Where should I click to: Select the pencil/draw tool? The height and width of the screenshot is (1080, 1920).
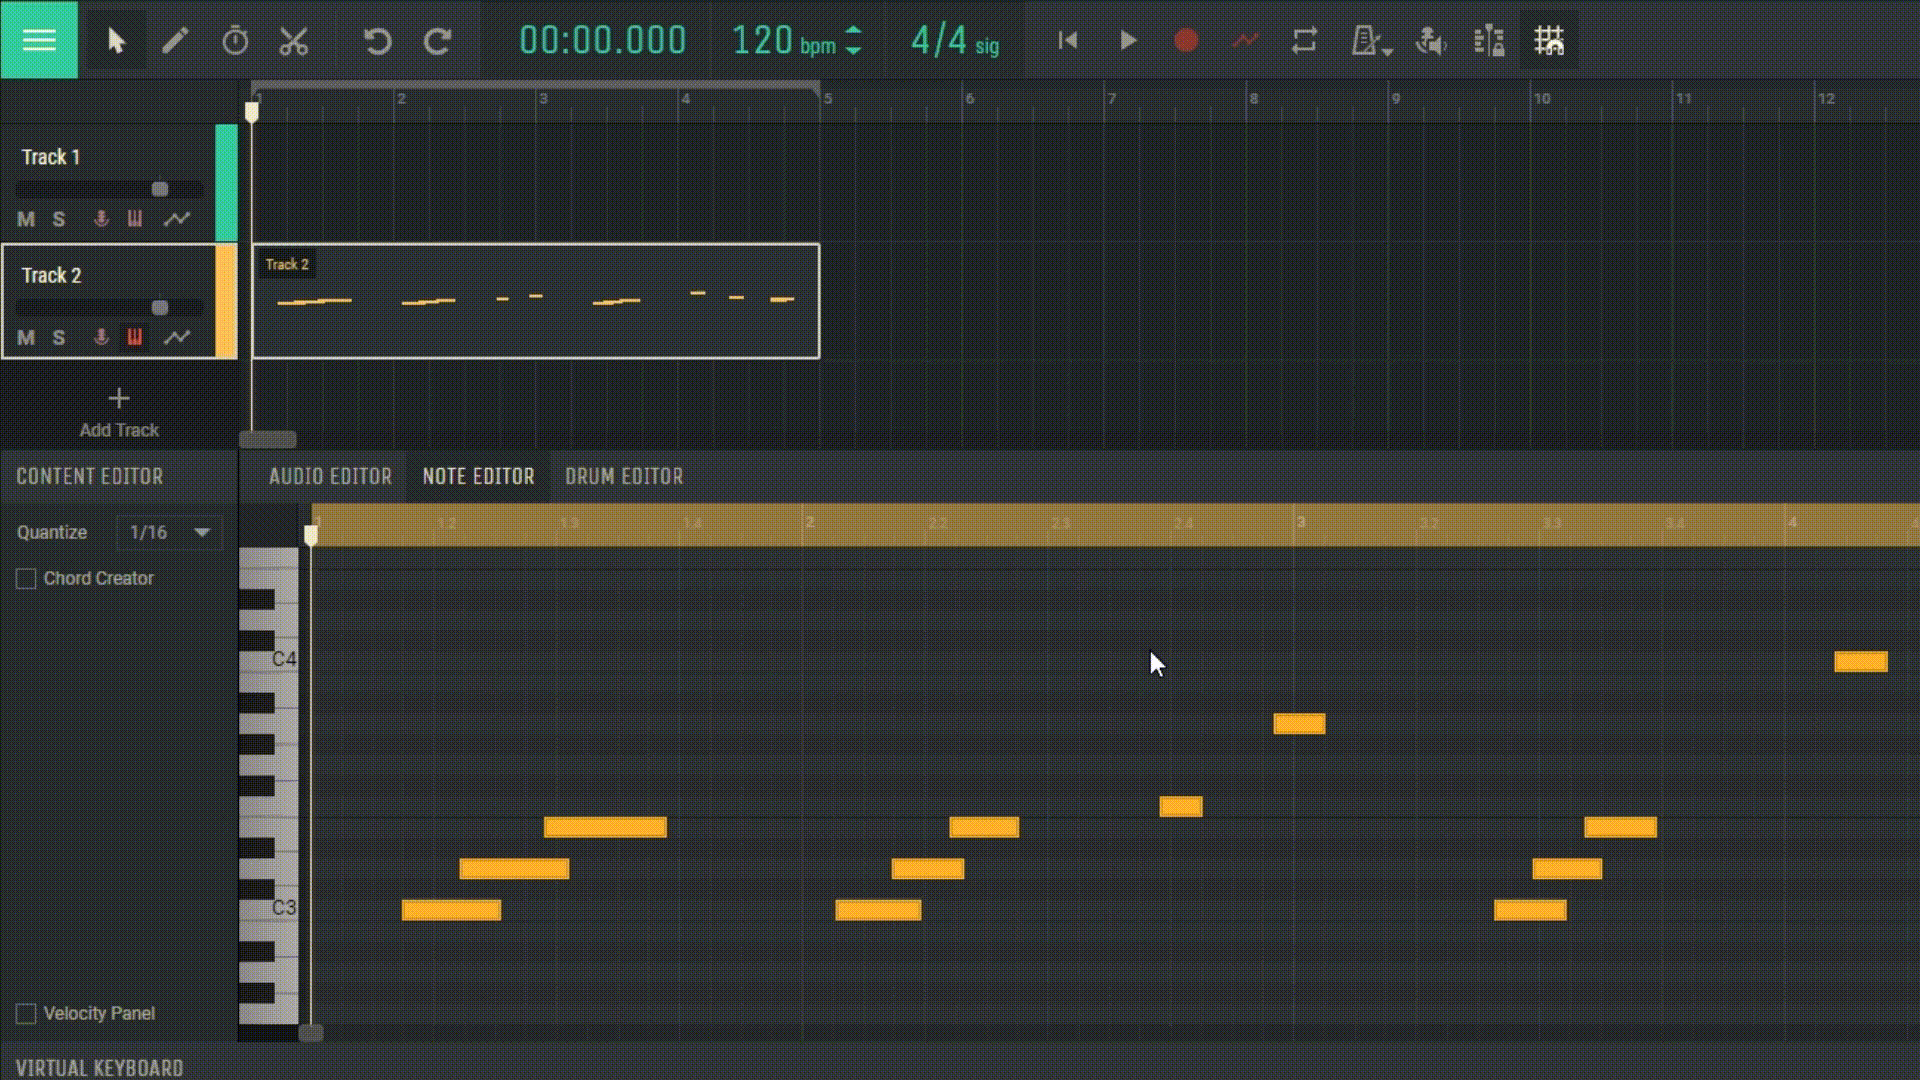pos(174,40)
